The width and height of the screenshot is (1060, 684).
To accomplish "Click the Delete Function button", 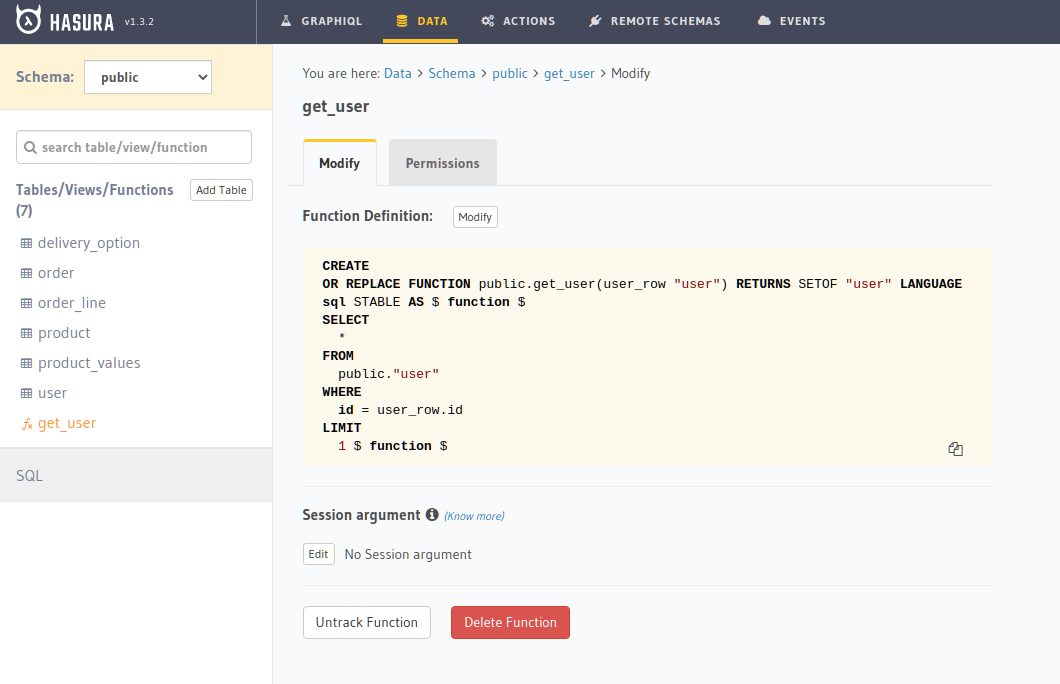I will 510,622.
